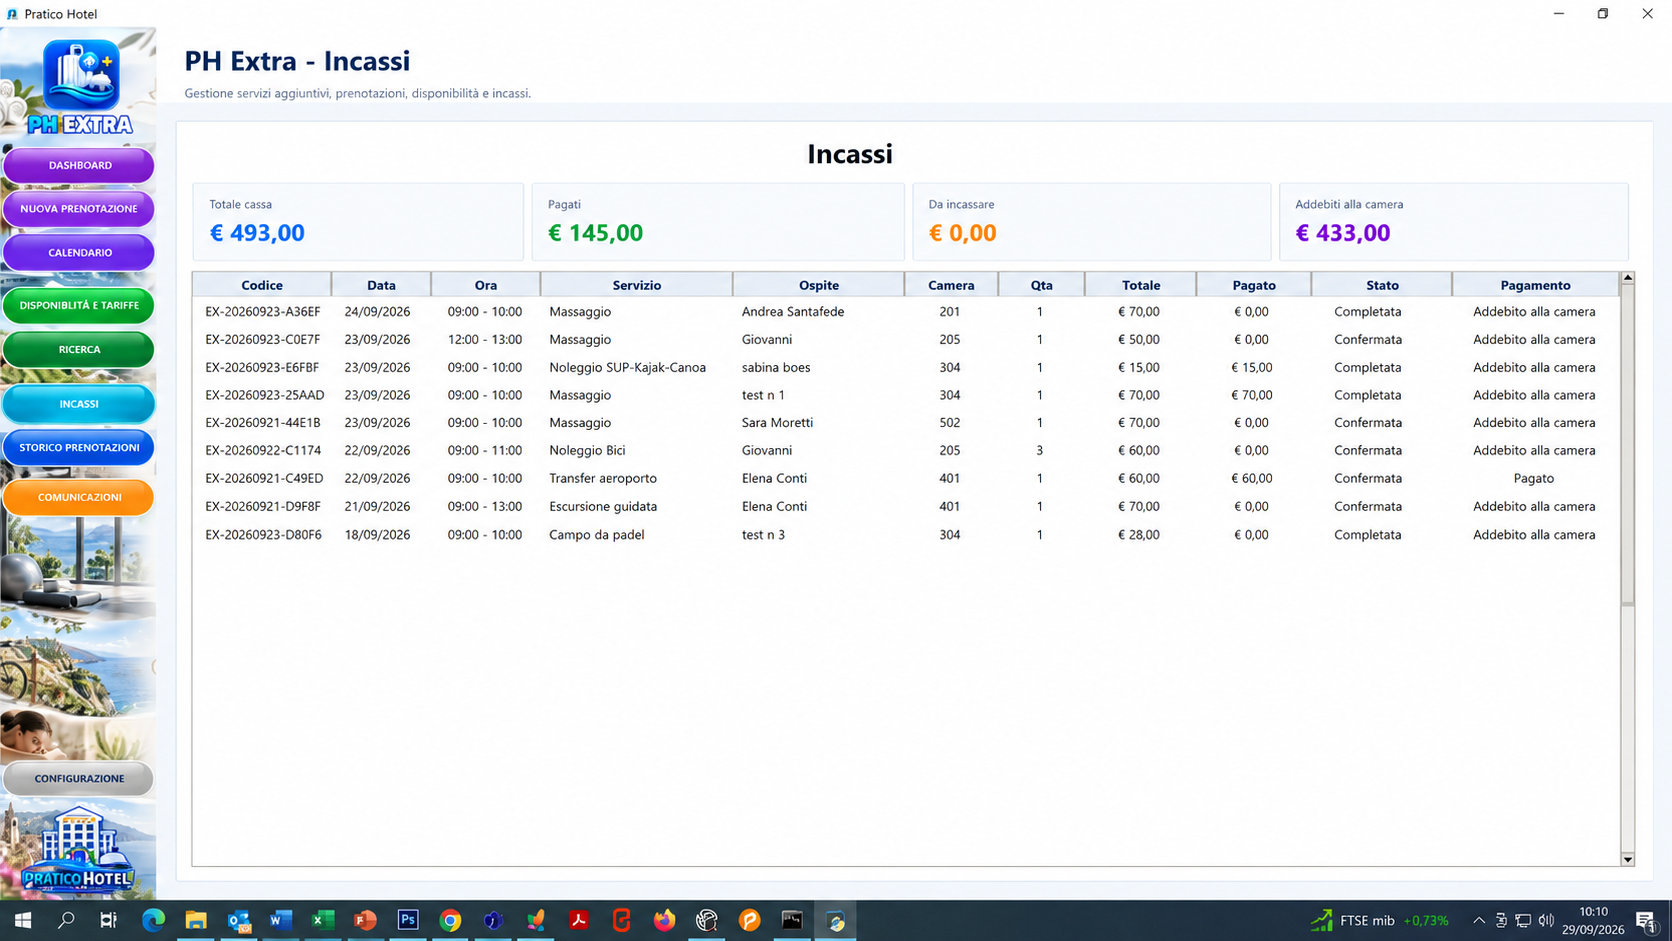Open Adobe Acrobat from the taskbar
Image resolution: width=1672 pixels, height=941 pixels.
click(x=578, y=920)
